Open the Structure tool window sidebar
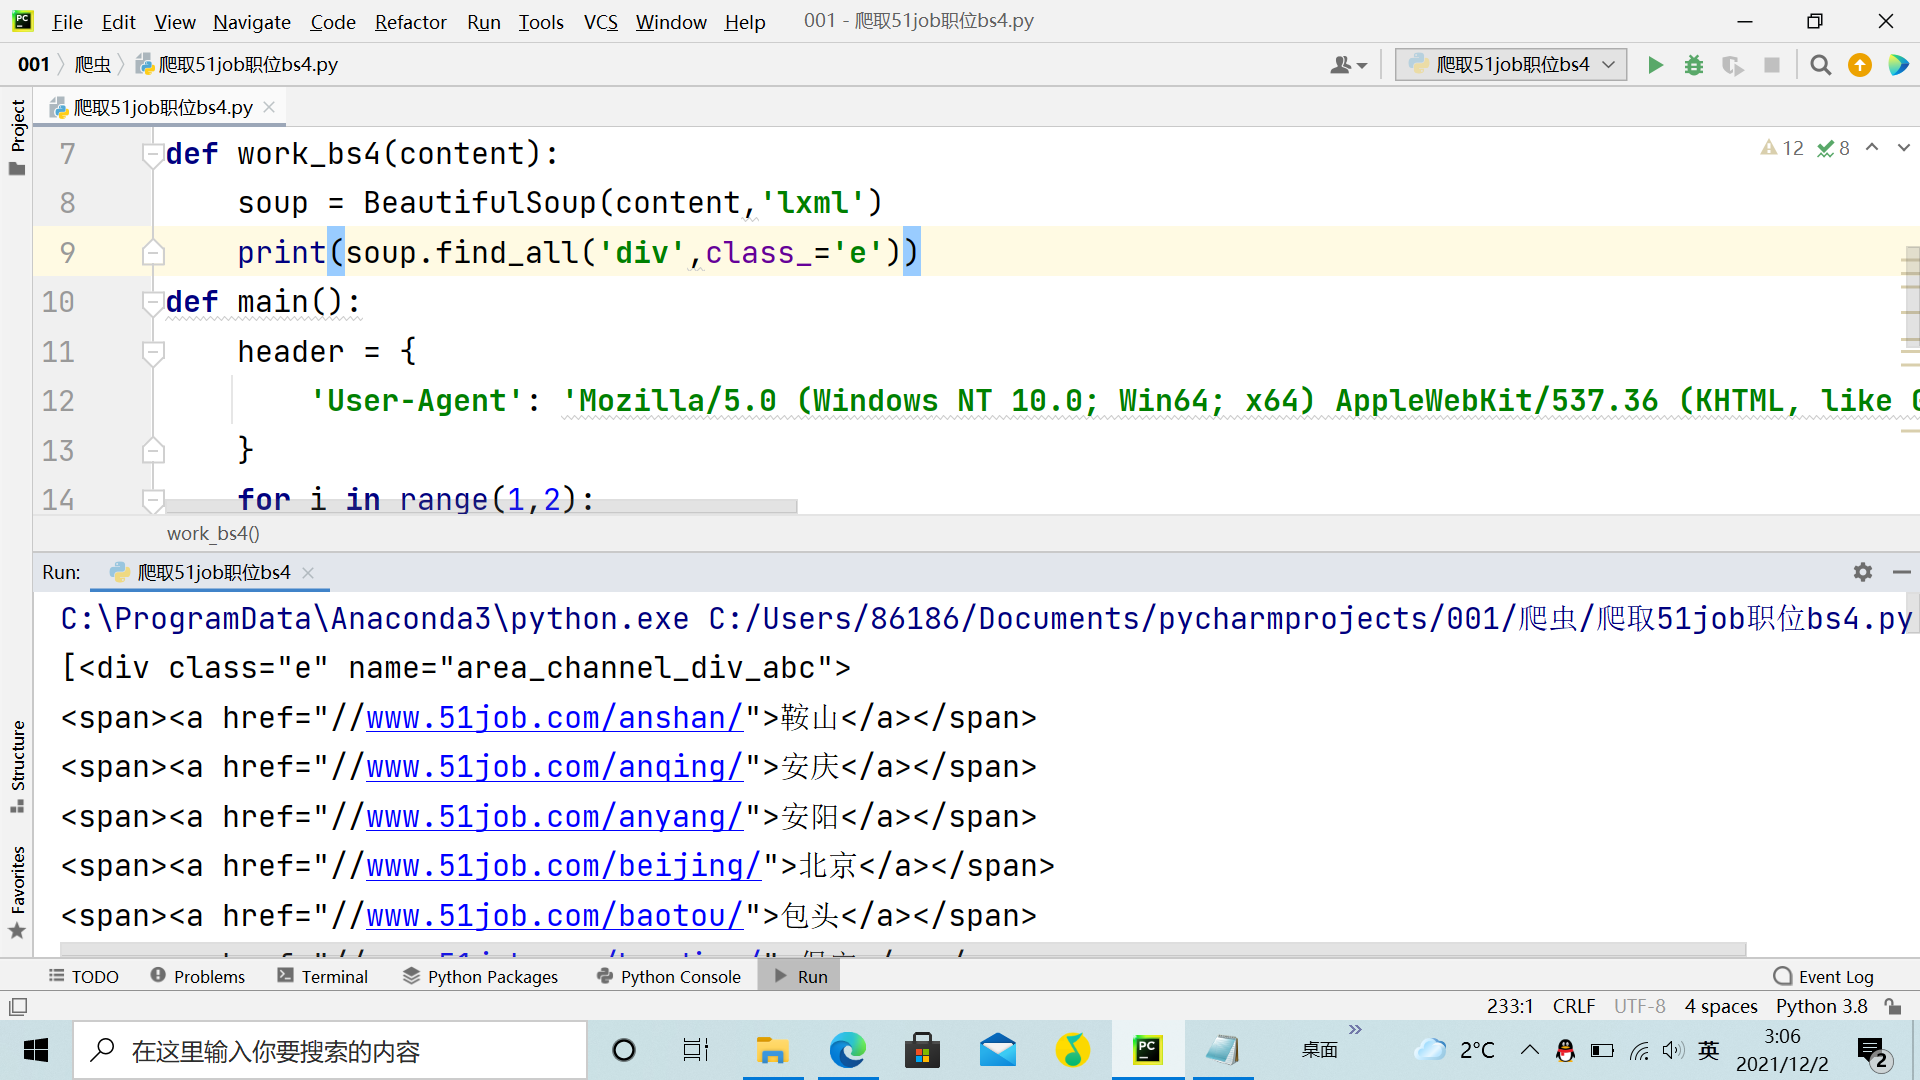1920x1080 pixels. coord(17,766)
